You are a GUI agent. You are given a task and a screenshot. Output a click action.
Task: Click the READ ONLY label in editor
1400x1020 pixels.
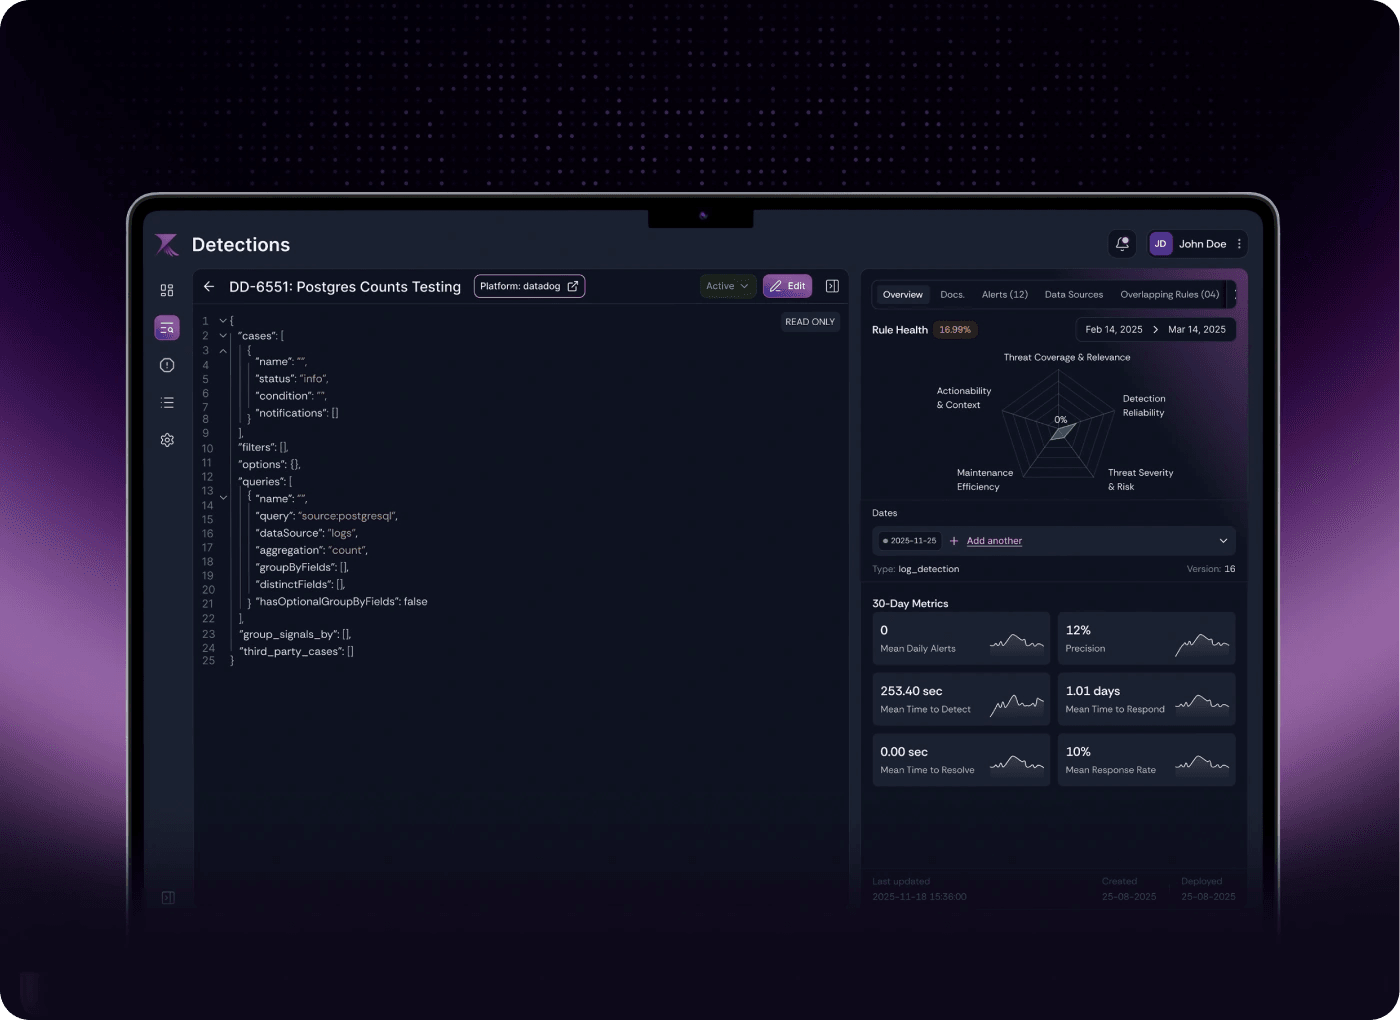810,322
